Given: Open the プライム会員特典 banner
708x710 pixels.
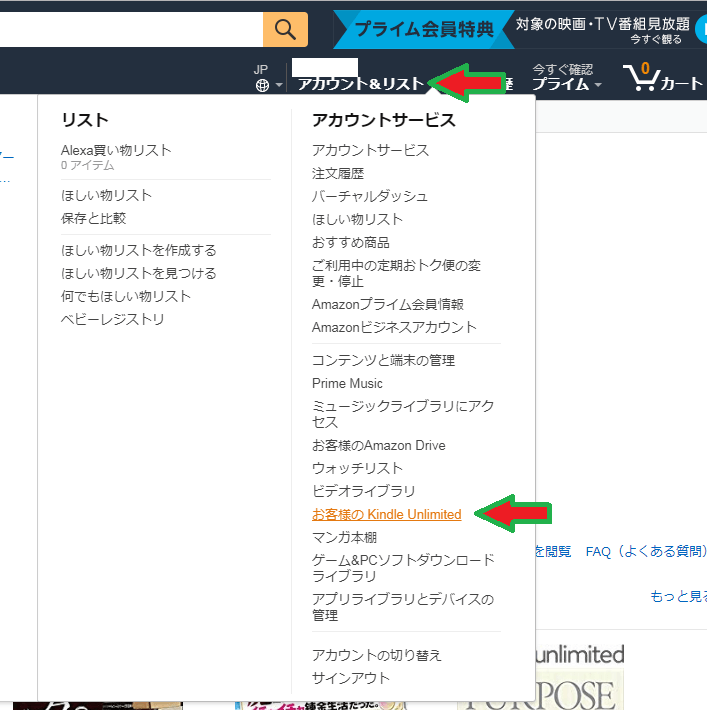Looking at the screenshot, I should click(424, 29).
